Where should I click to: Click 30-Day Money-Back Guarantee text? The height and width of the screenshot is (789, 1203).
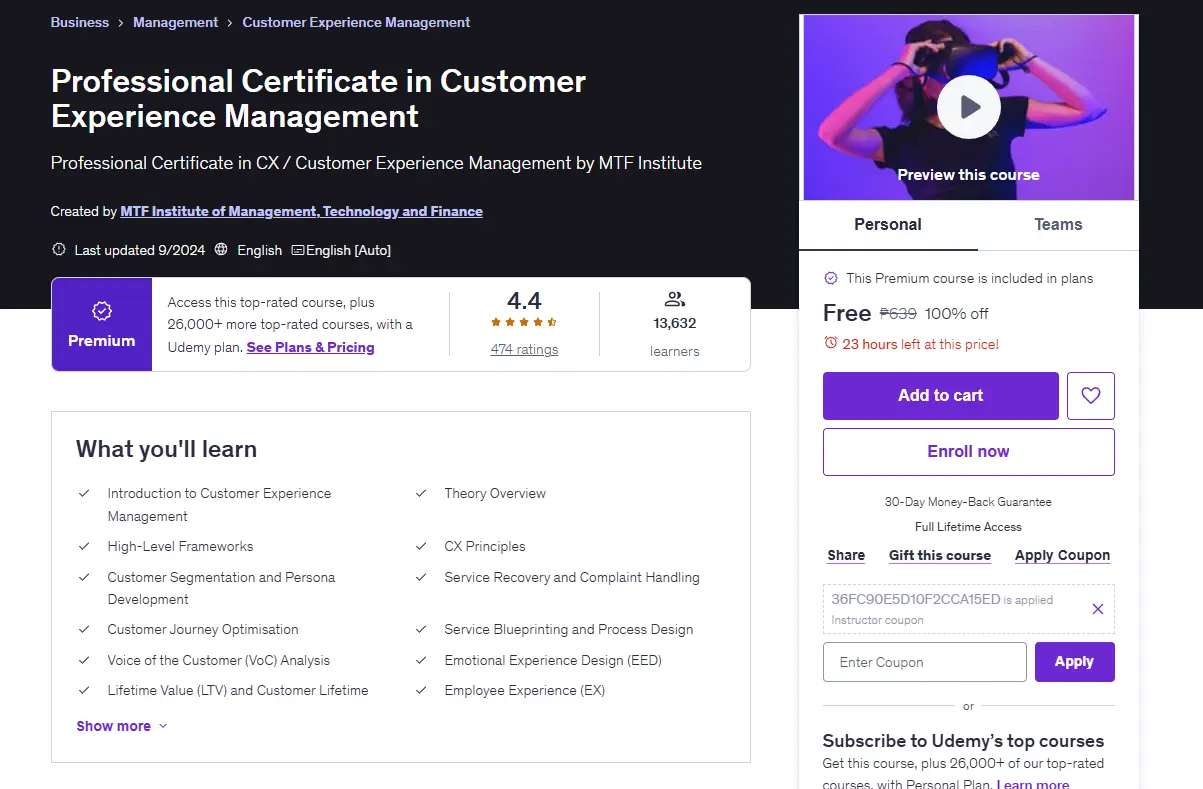point(968,502)
